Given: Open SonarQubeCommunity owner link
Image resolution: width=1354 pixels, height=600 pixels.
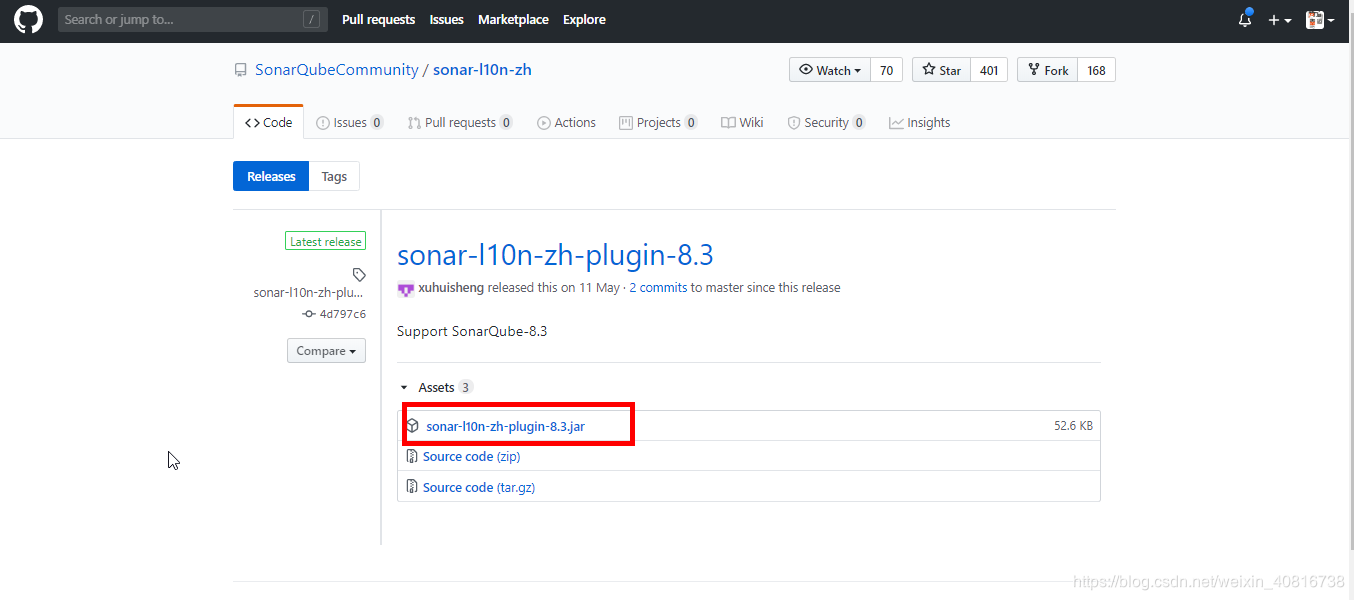Looking at the screenshot, I should [x=337, y=70].
